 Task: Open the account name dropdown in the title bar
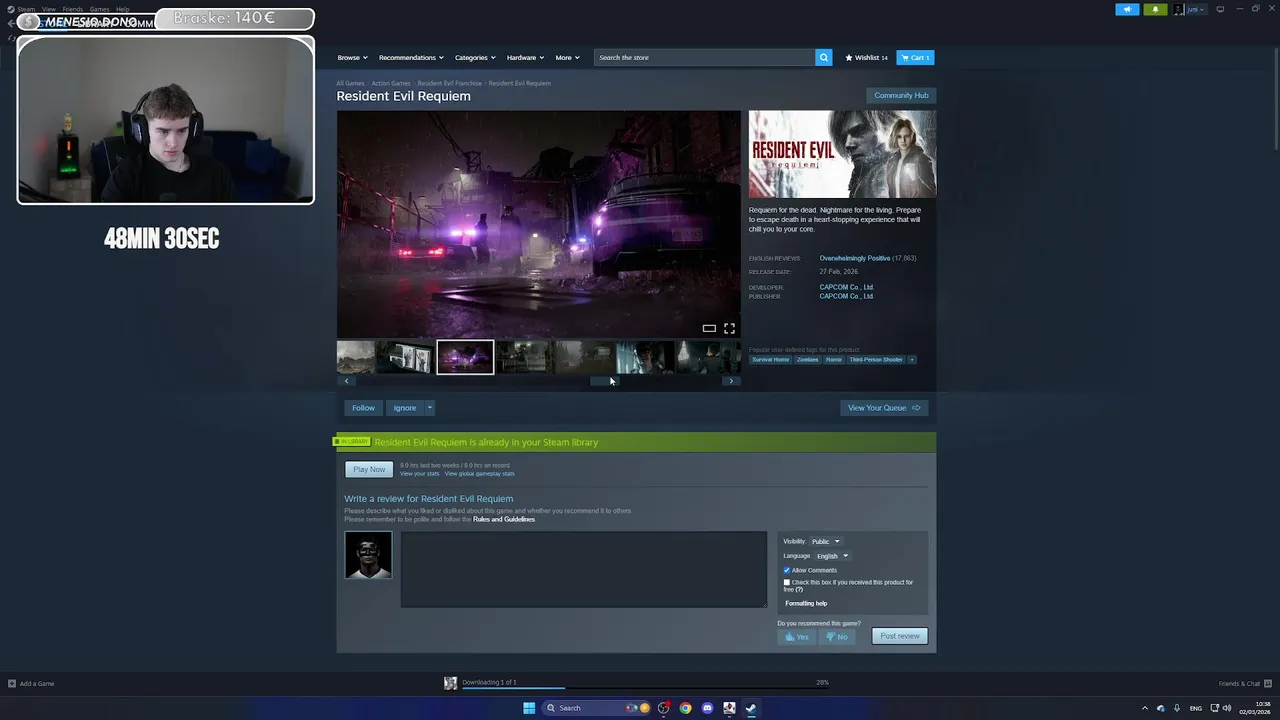pos(1196,9)
